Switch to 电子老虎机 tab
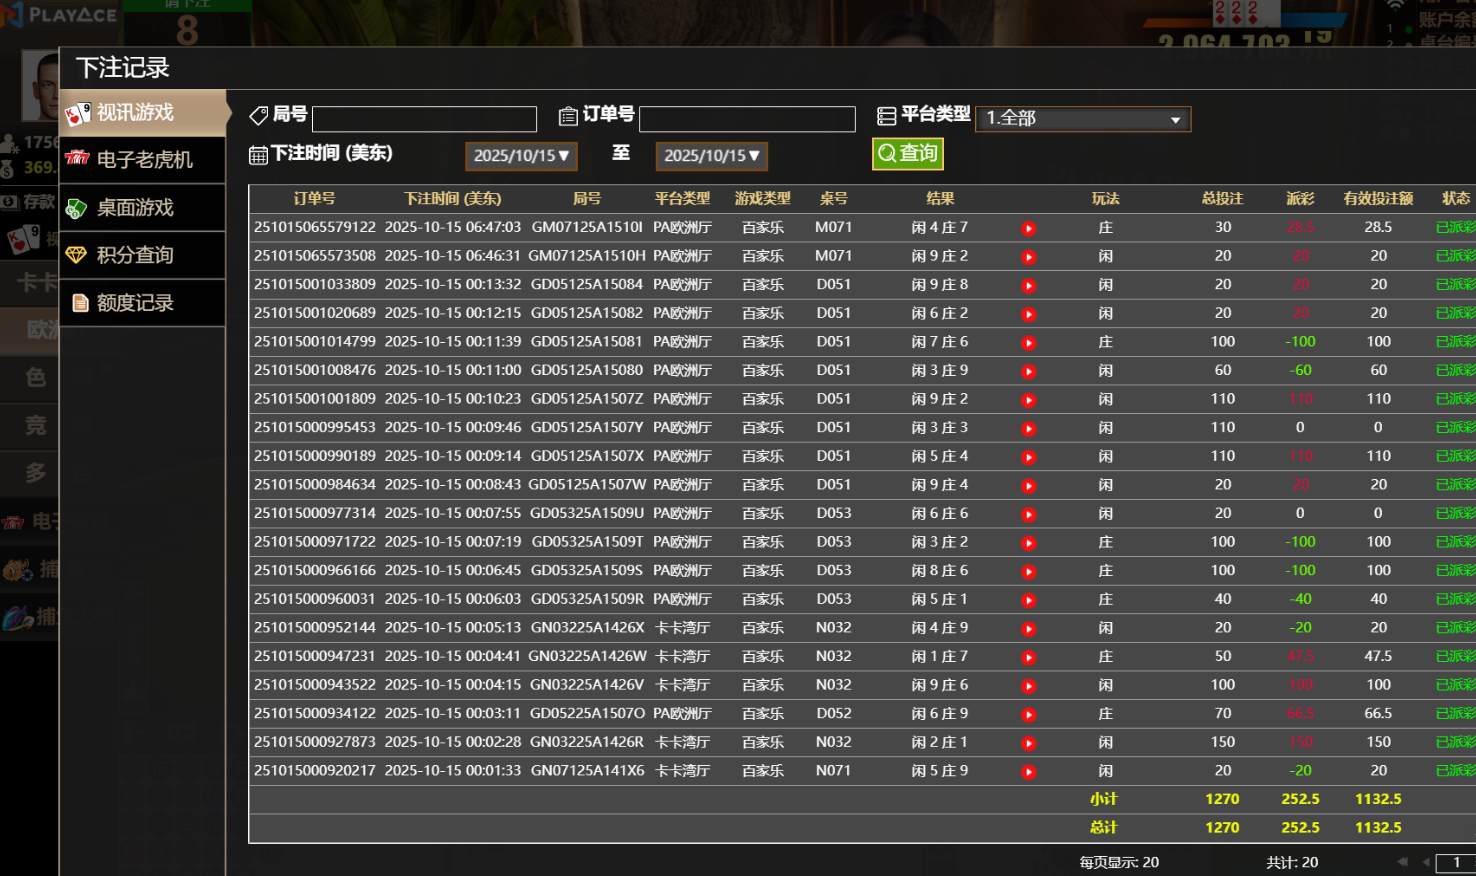This screenshot has width=1476, height=876. tap(143, 160)
